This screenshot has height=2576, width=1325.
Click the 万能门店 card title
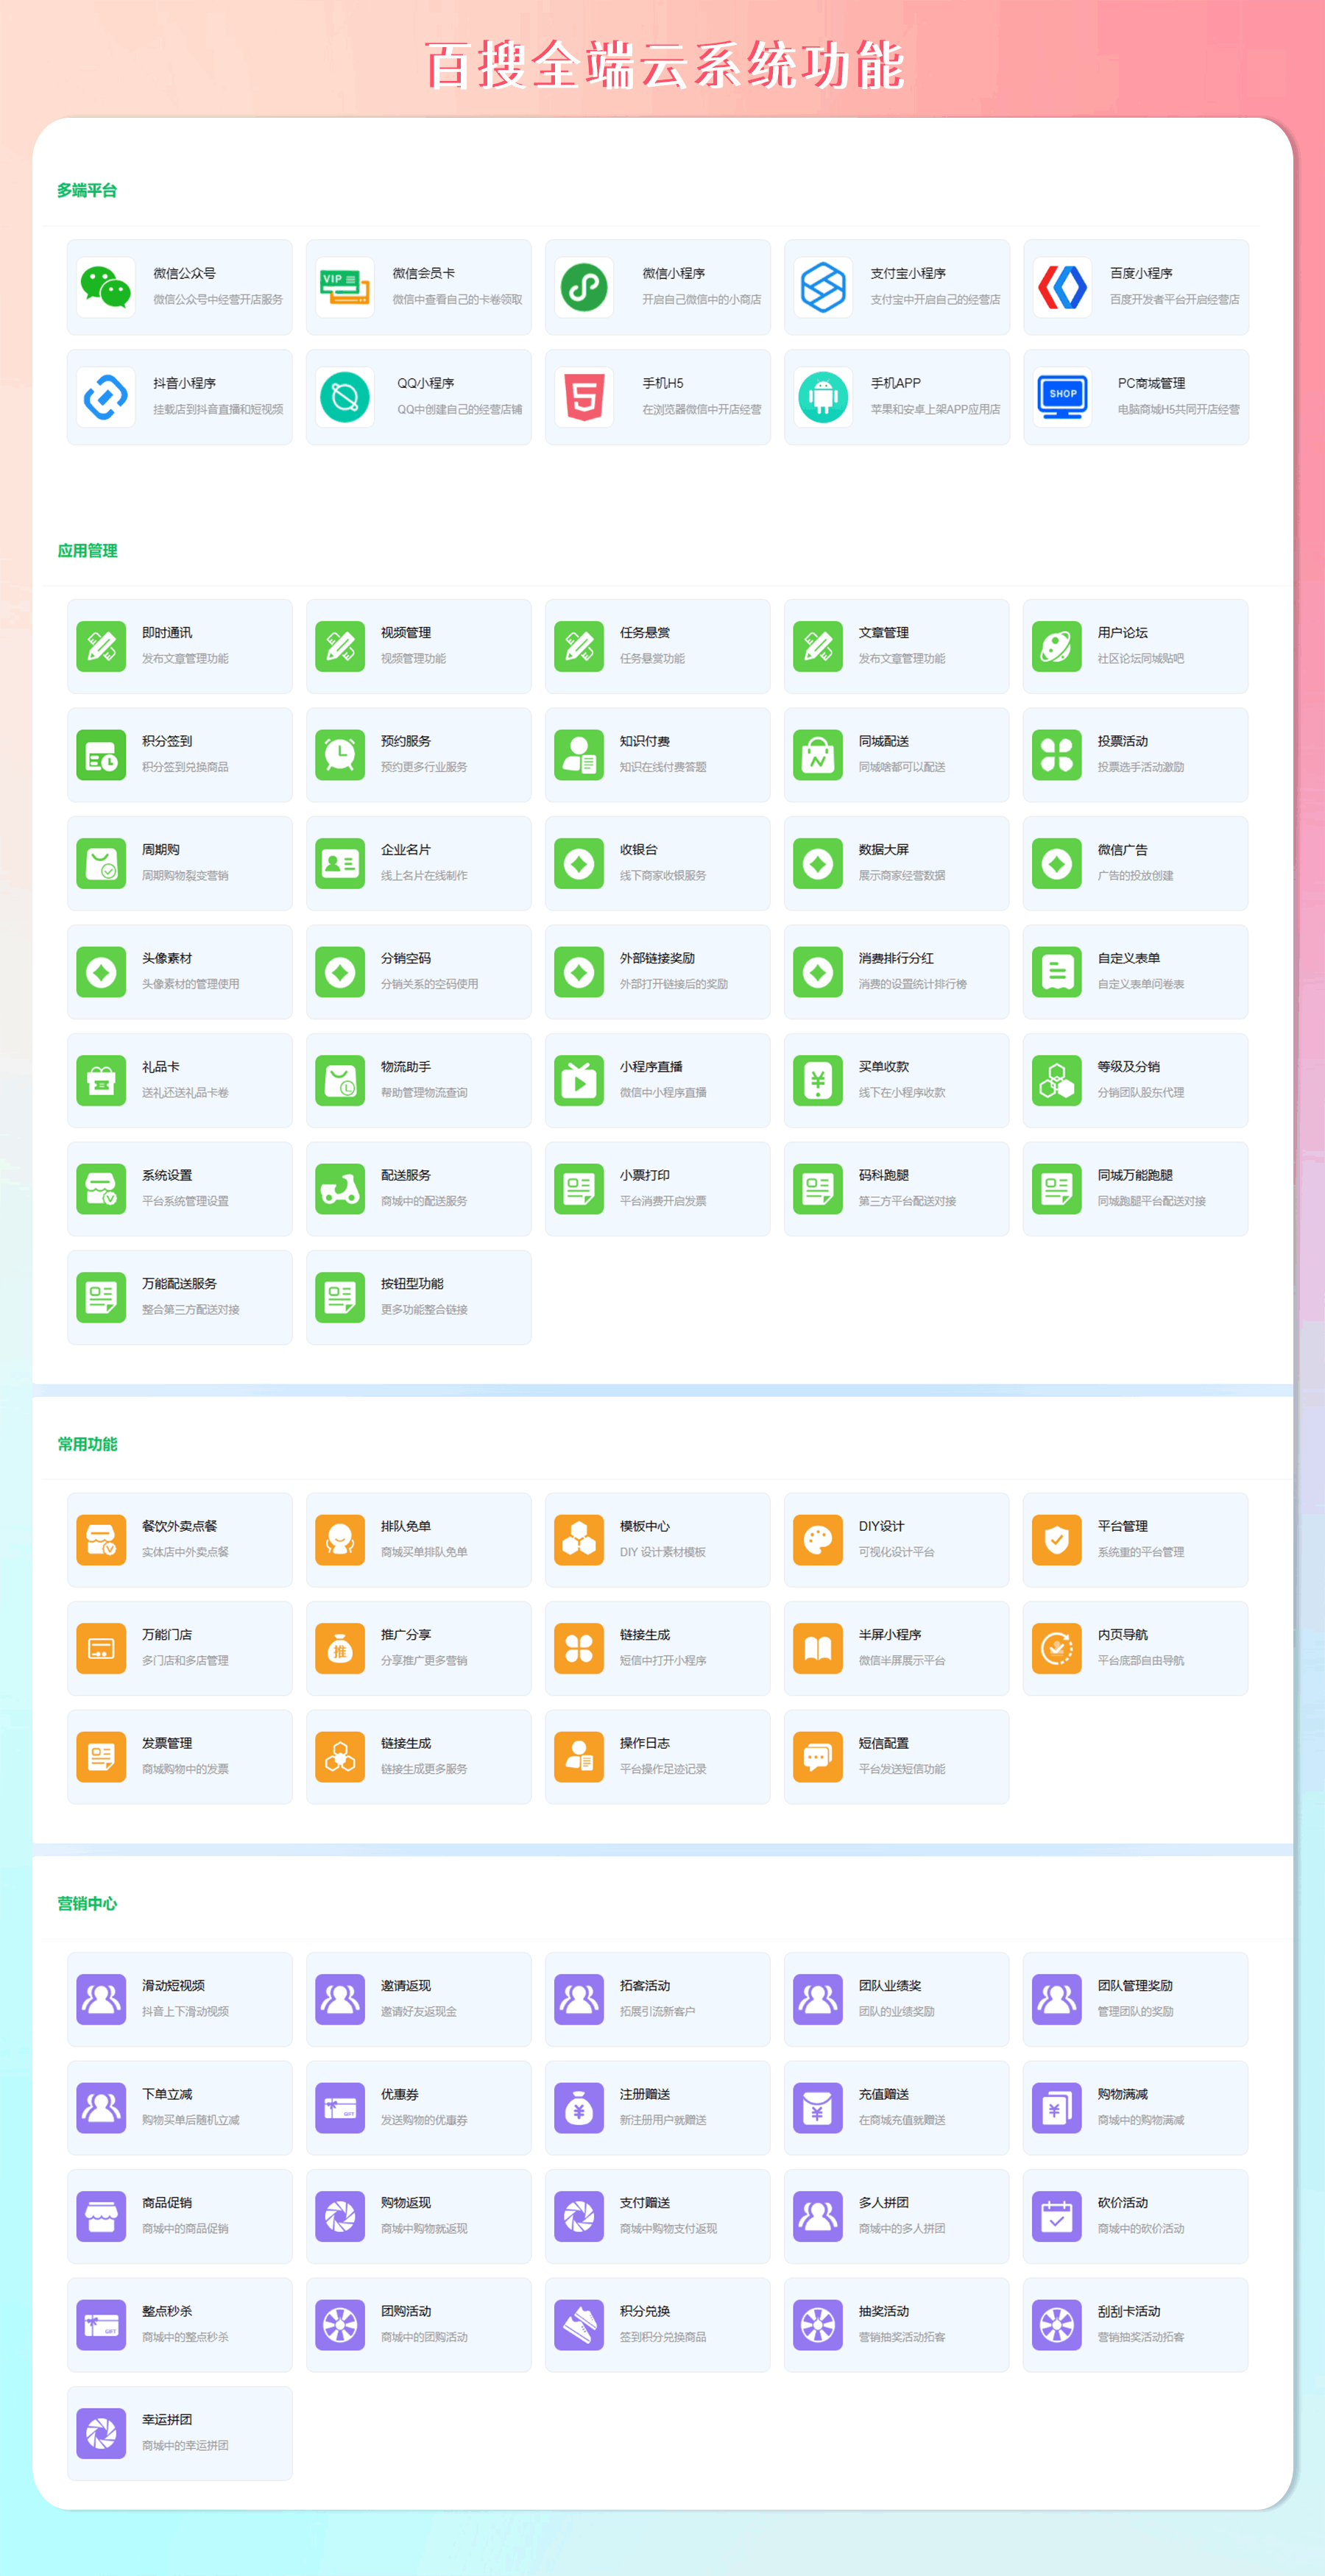click(167, 1635)
